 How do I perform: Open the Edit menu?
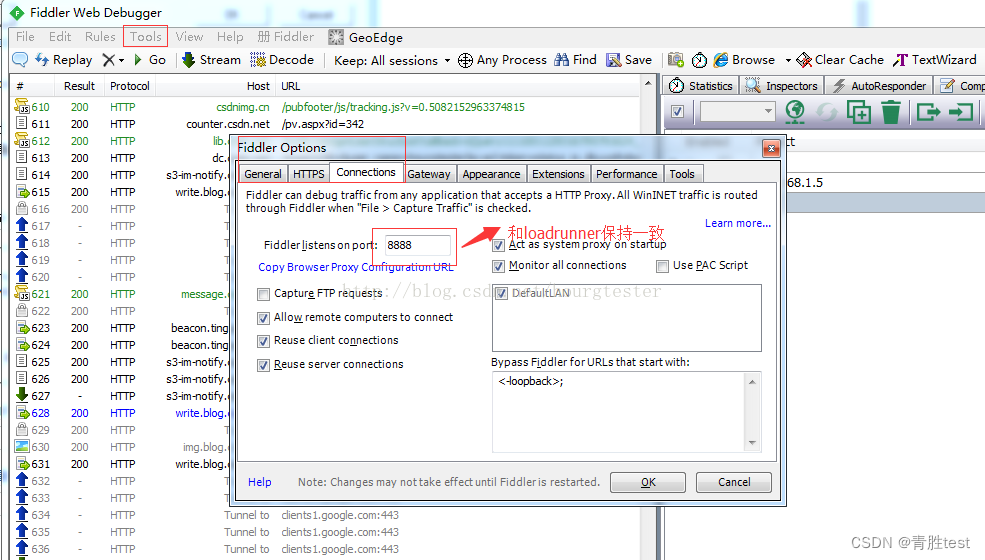click(x=60, y=36)
